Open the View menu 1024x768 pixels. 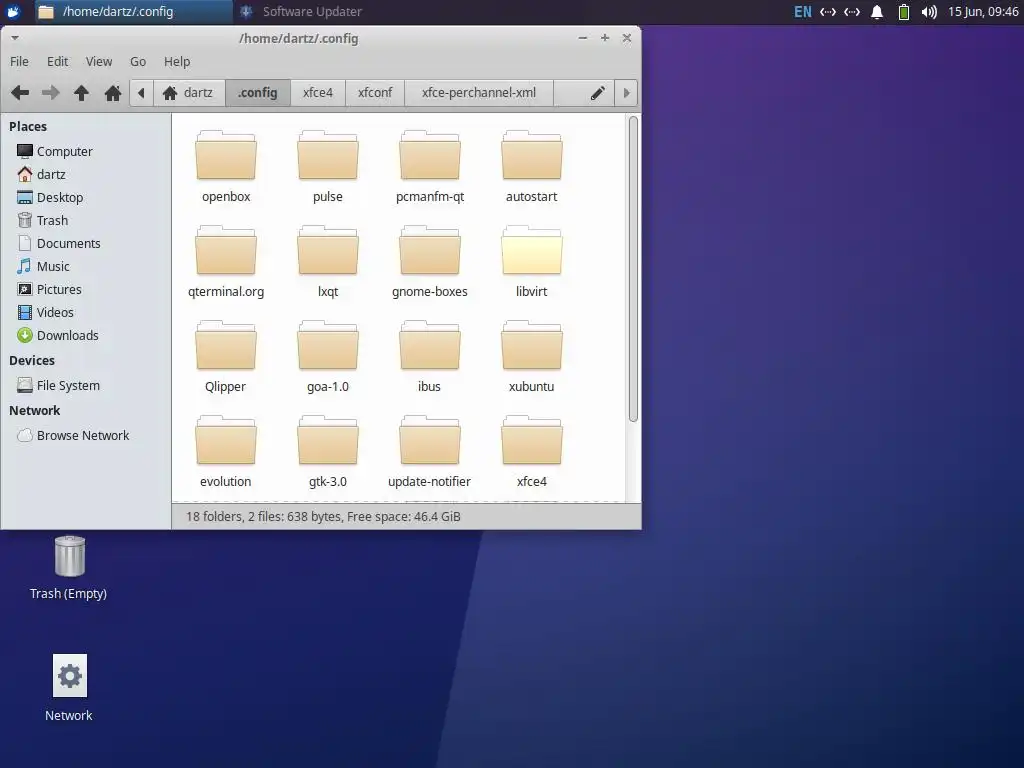(x=99, y=61)
